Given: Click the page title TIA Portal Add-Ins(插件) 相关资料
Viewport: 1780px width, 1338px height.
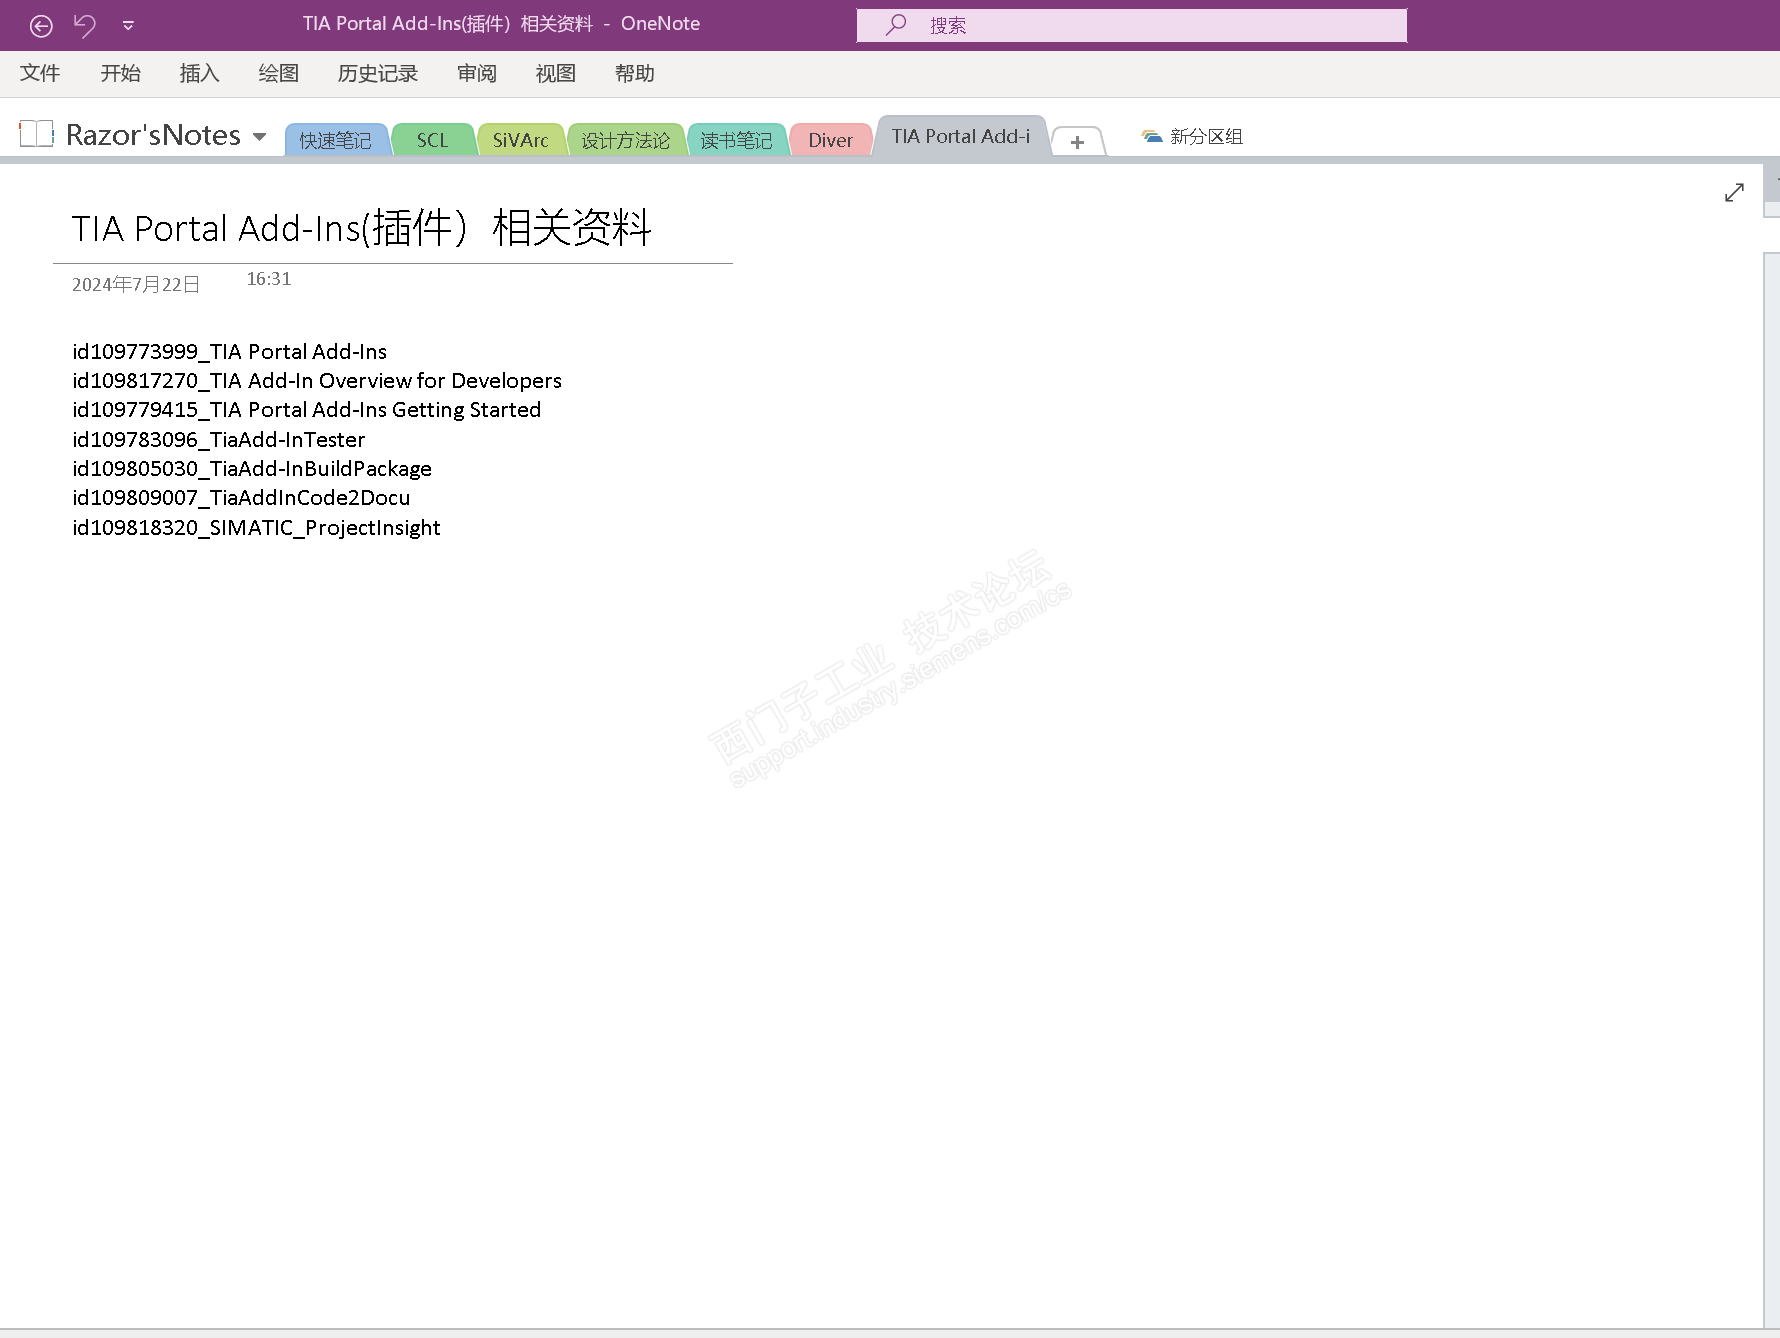Looking at the screenshot, I should (361, 228).
